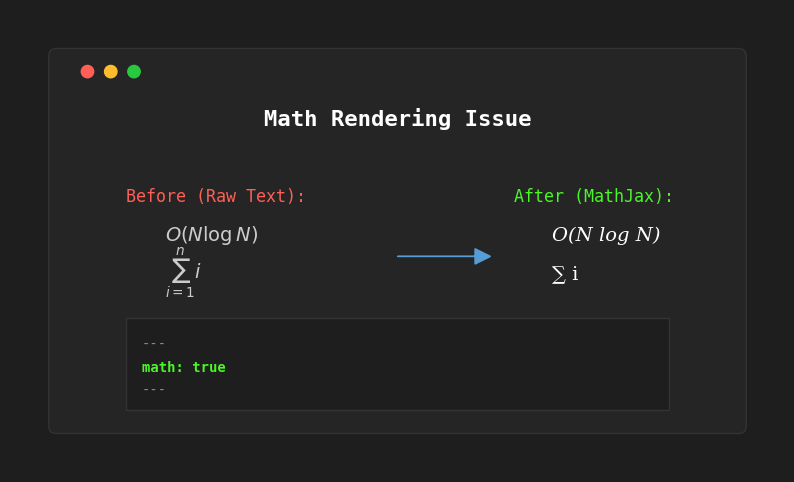
Task: Click the large sigma under Before
Action: [180, 271]
